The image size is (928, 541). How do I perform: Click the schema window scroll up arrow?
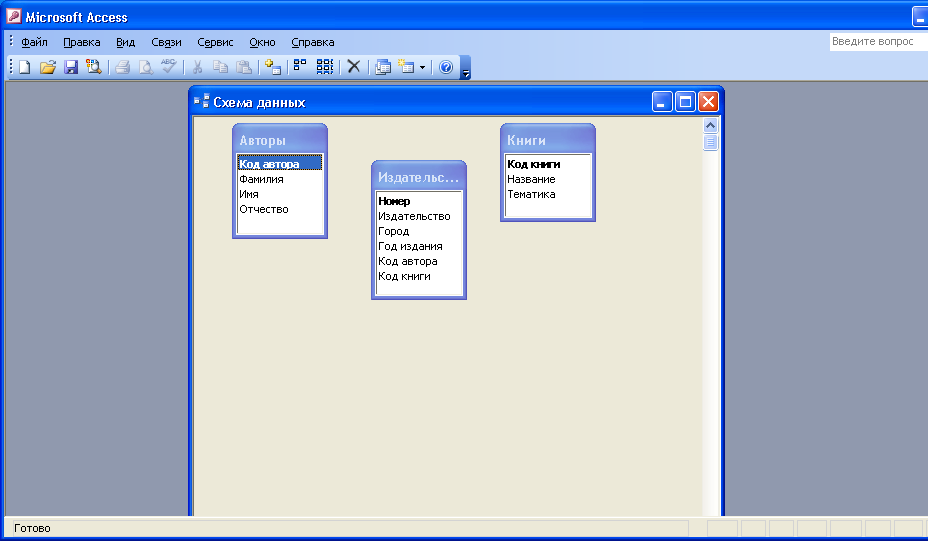710,125
